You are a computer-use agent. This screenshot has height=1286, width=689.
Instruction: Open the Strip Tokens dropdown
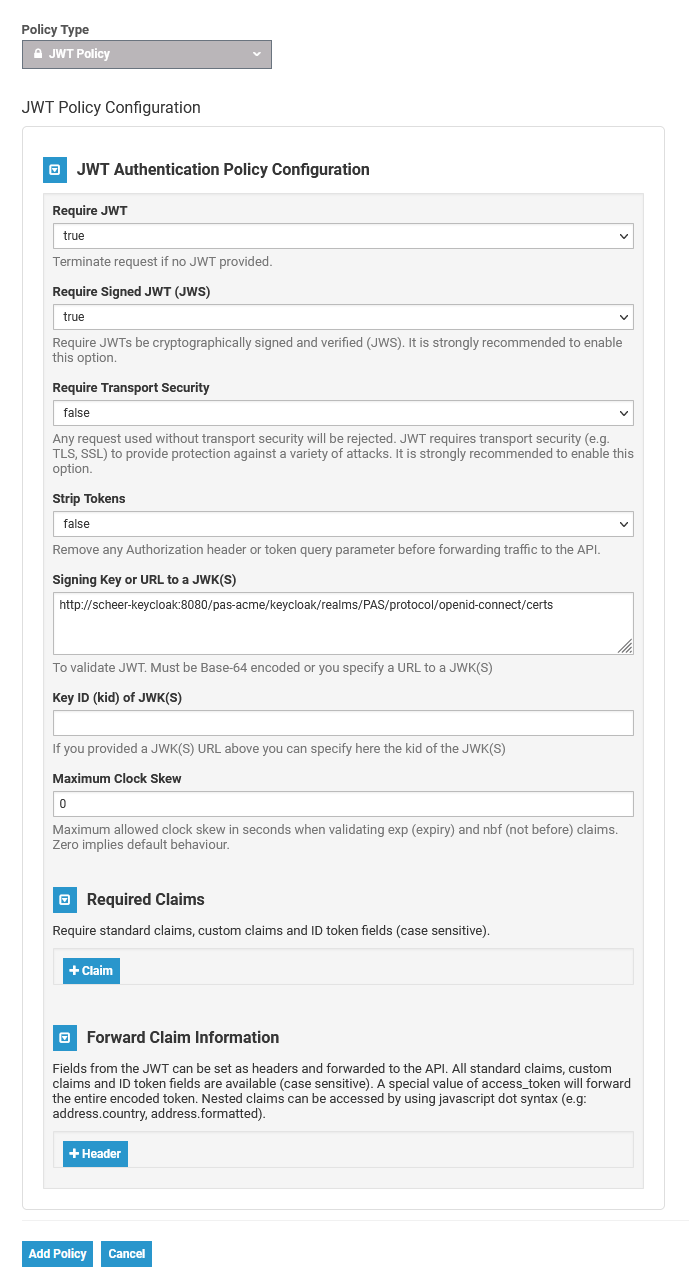pos(343,524)
